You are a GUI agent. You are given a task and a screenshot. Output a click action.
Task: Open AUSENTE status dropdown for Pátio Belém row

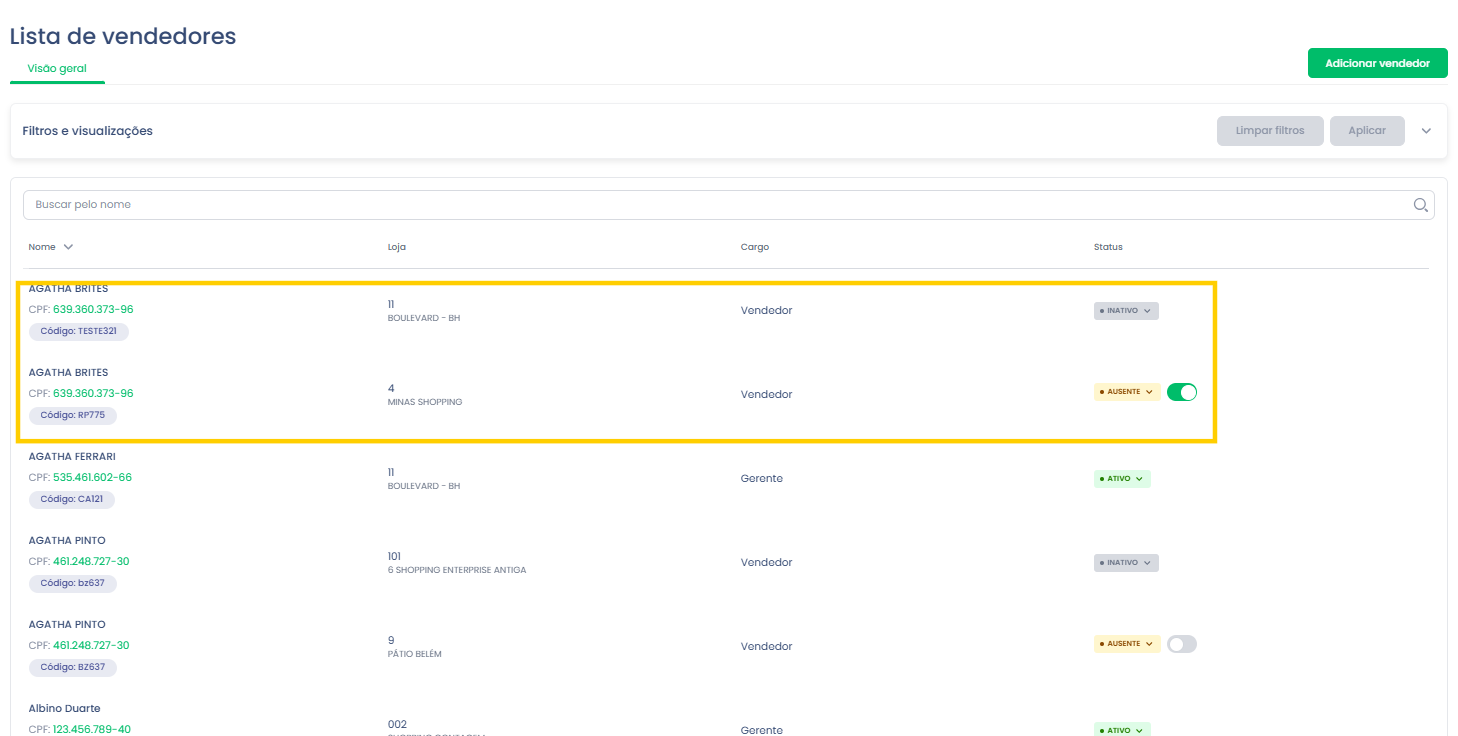(x=1127, y=644)
